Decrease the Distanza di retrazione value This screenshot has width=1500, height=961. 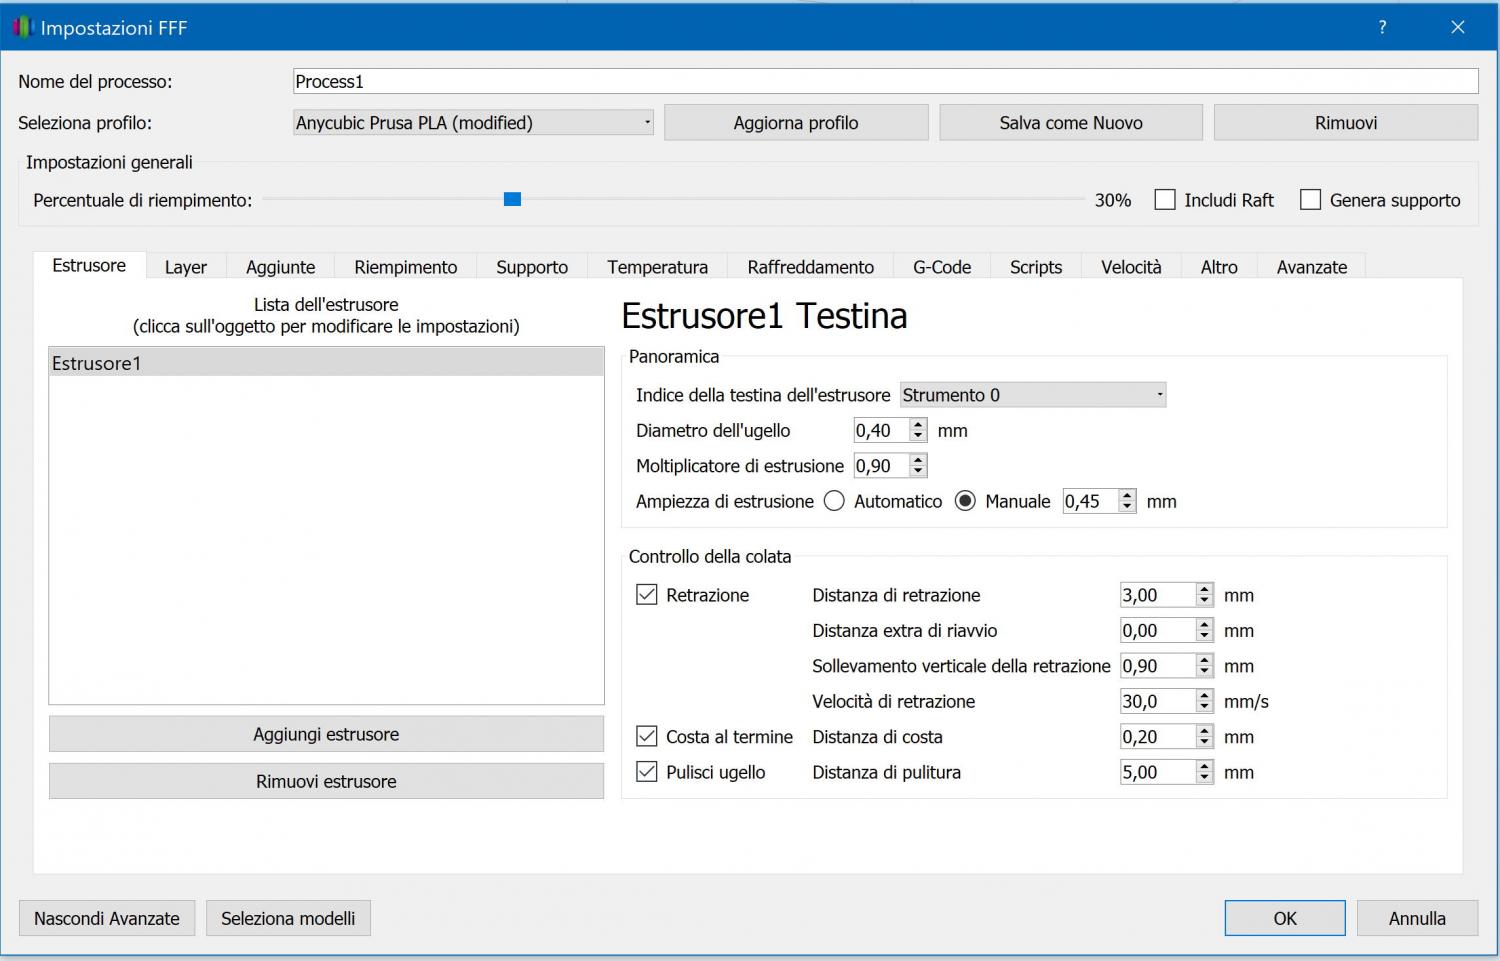point(1205,601)
